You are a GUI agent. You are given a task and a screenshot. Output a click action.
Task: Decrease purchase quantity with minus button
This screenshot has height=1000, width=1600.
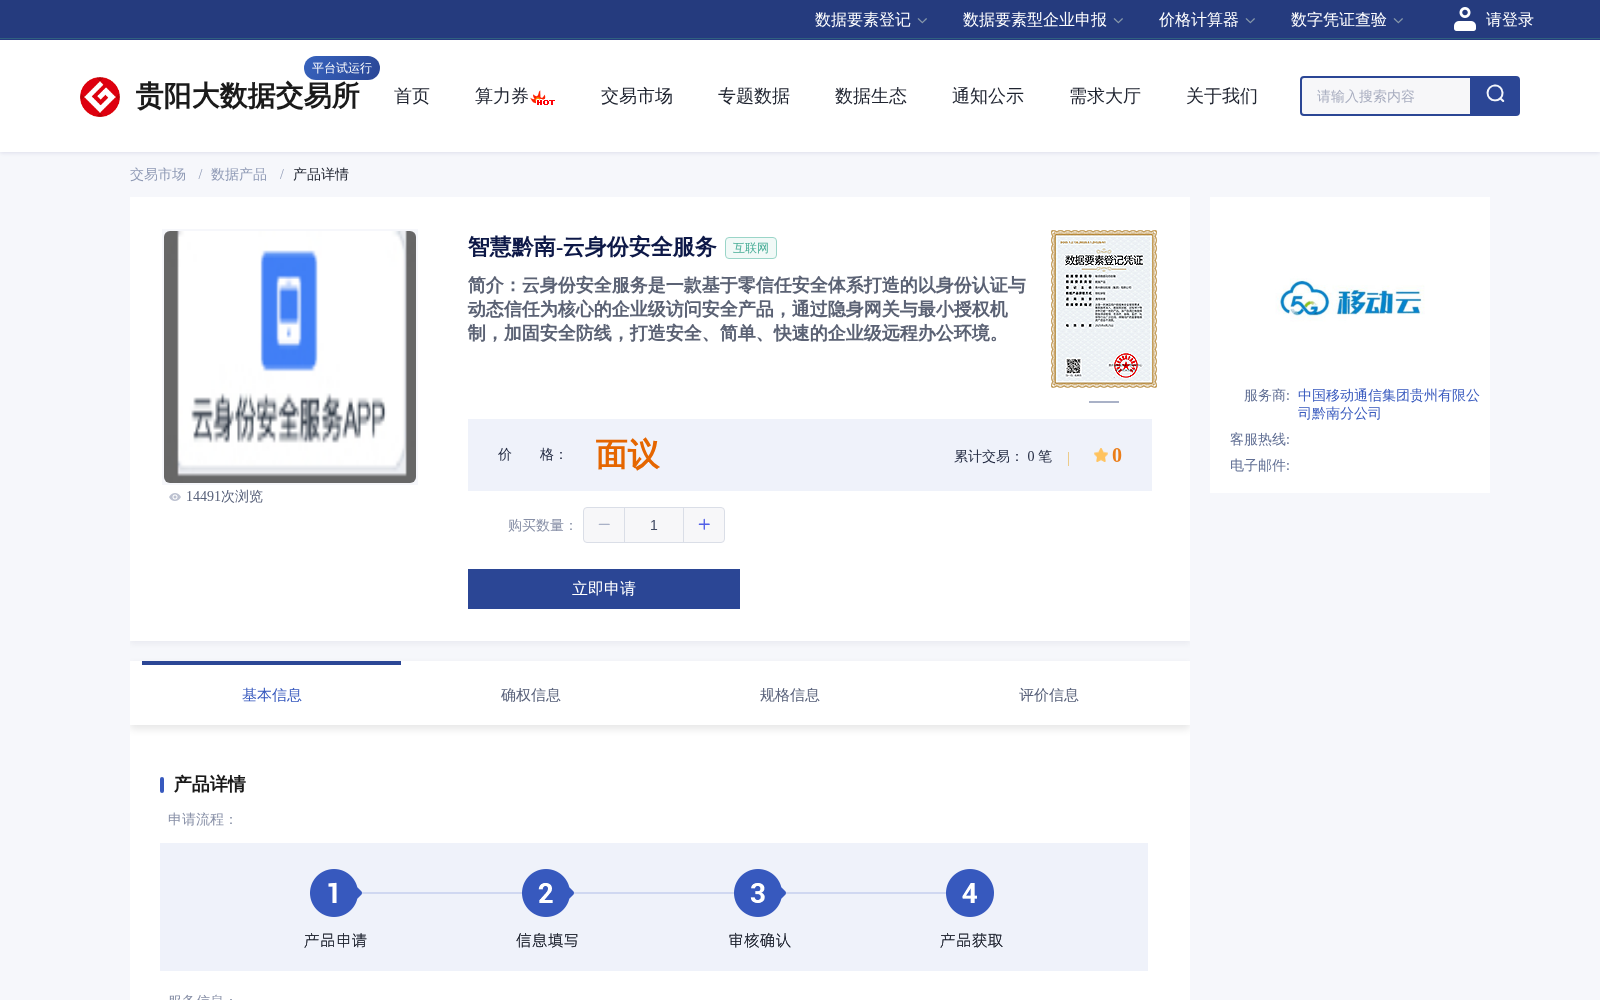coord(604,525)
